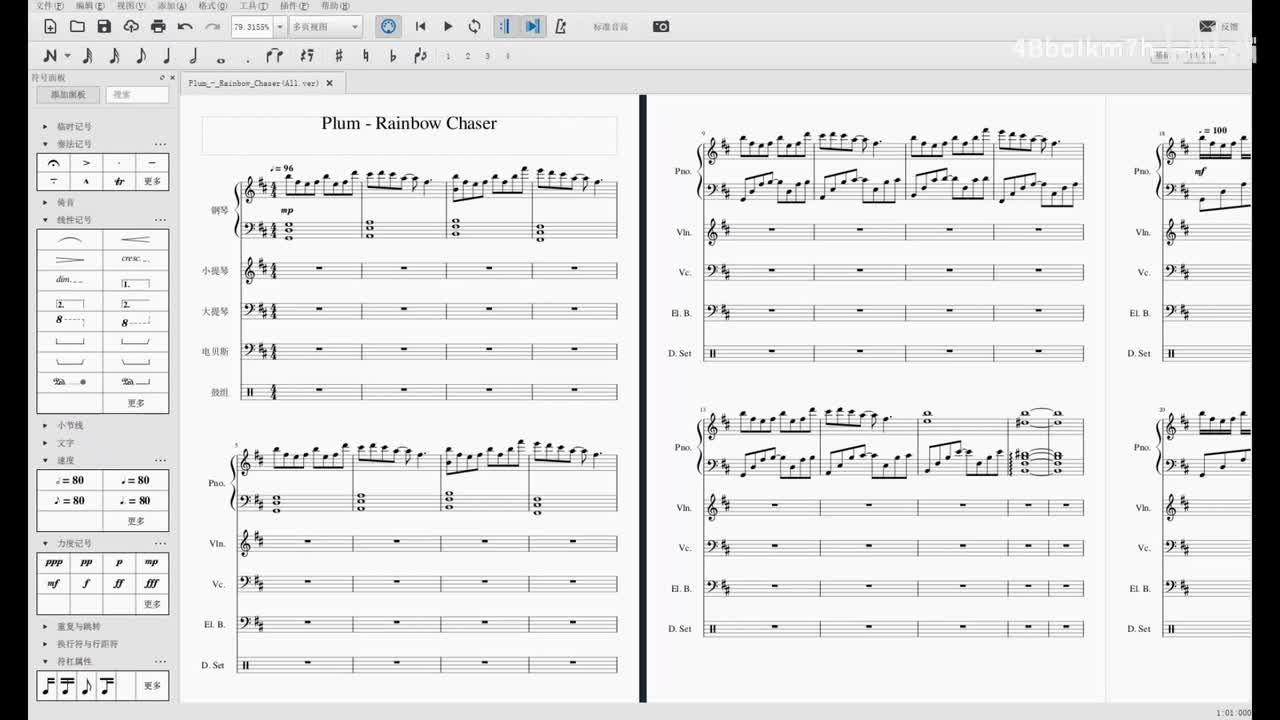Select the mf dynamic in the palette
Screen dimensions: 1280x720
54,583
